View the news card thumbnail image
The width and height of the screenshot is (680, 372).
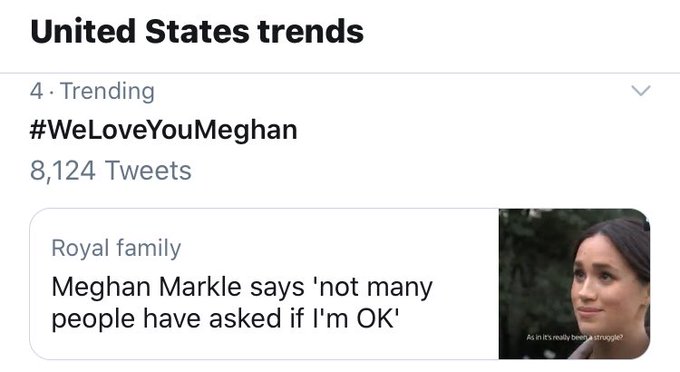coord(574,284)
